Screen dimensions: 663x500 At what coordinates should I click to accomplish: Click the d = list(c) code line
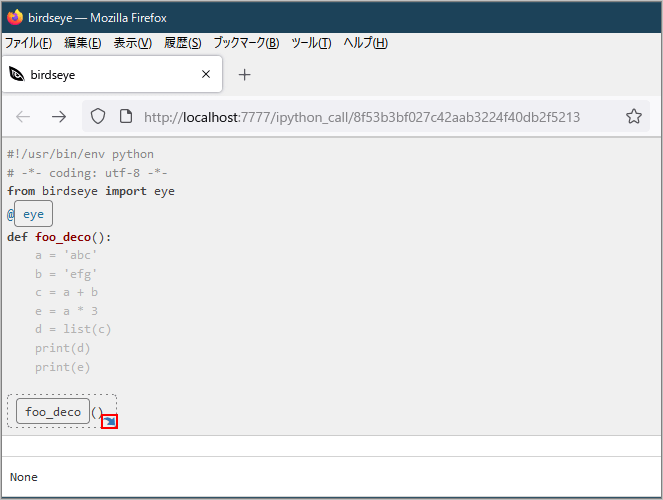click(73, 329)
